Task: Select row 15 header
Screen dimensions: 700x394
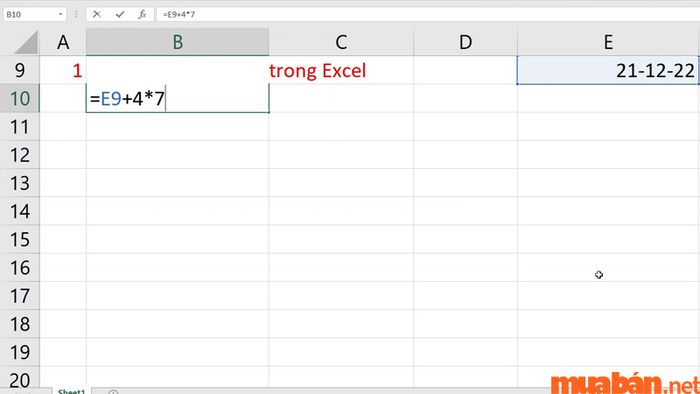Action: [x=20, y=239]
